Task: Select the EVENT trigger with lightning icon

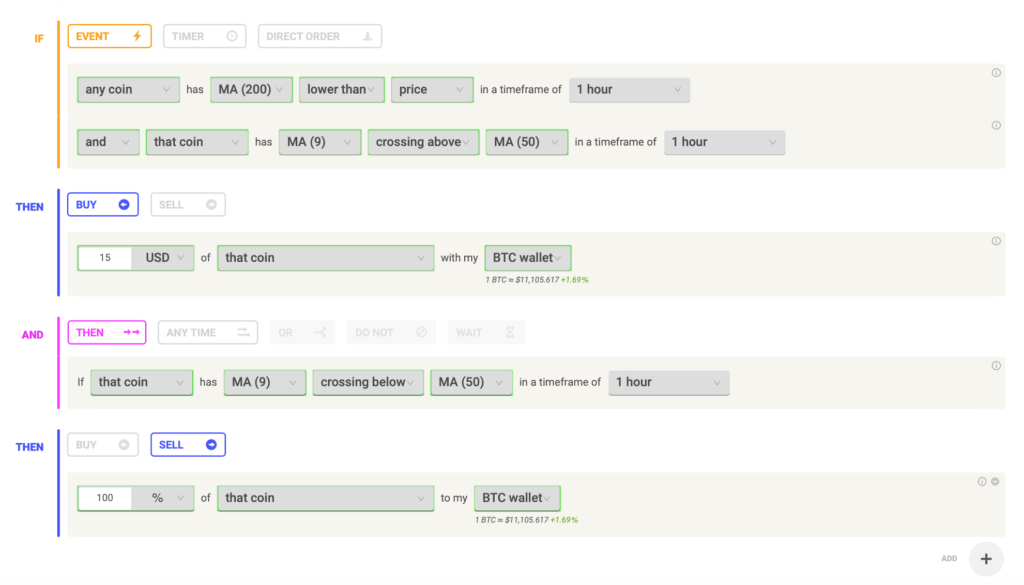Action: click(x=110, y=37)
